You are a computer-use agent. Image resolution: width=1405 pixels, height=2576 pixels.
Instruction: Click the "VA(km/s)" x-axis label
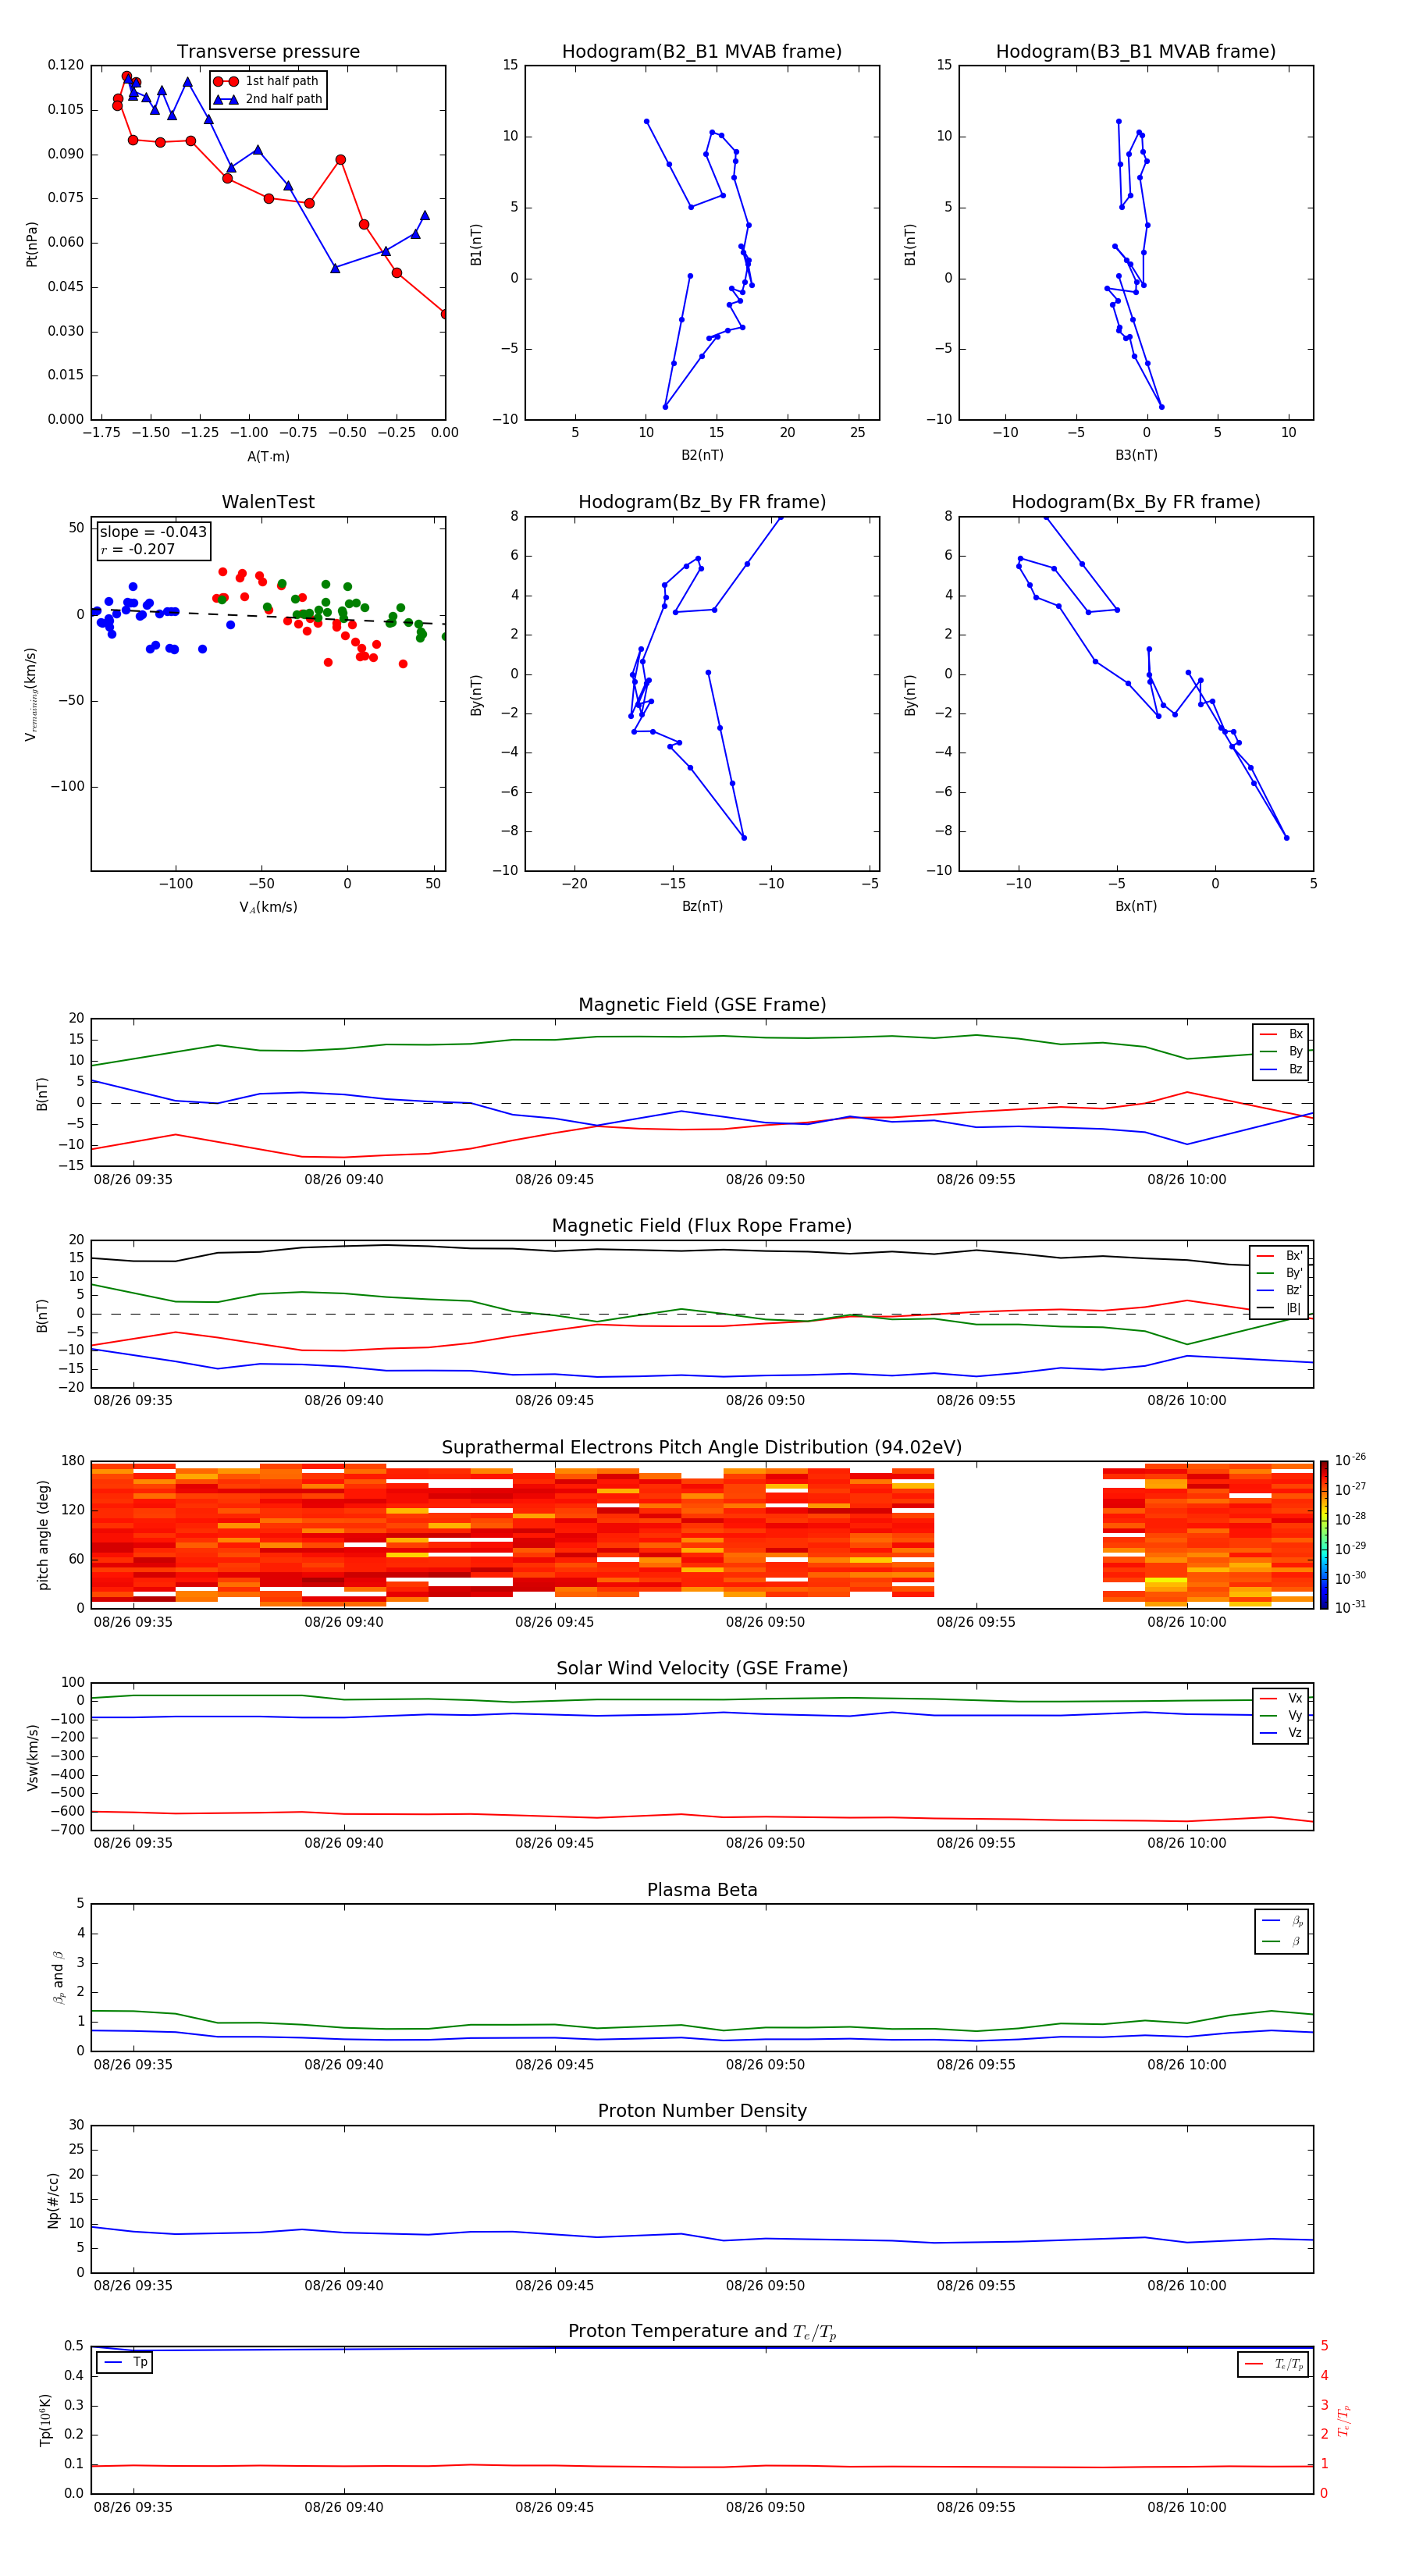click(268, 907)
